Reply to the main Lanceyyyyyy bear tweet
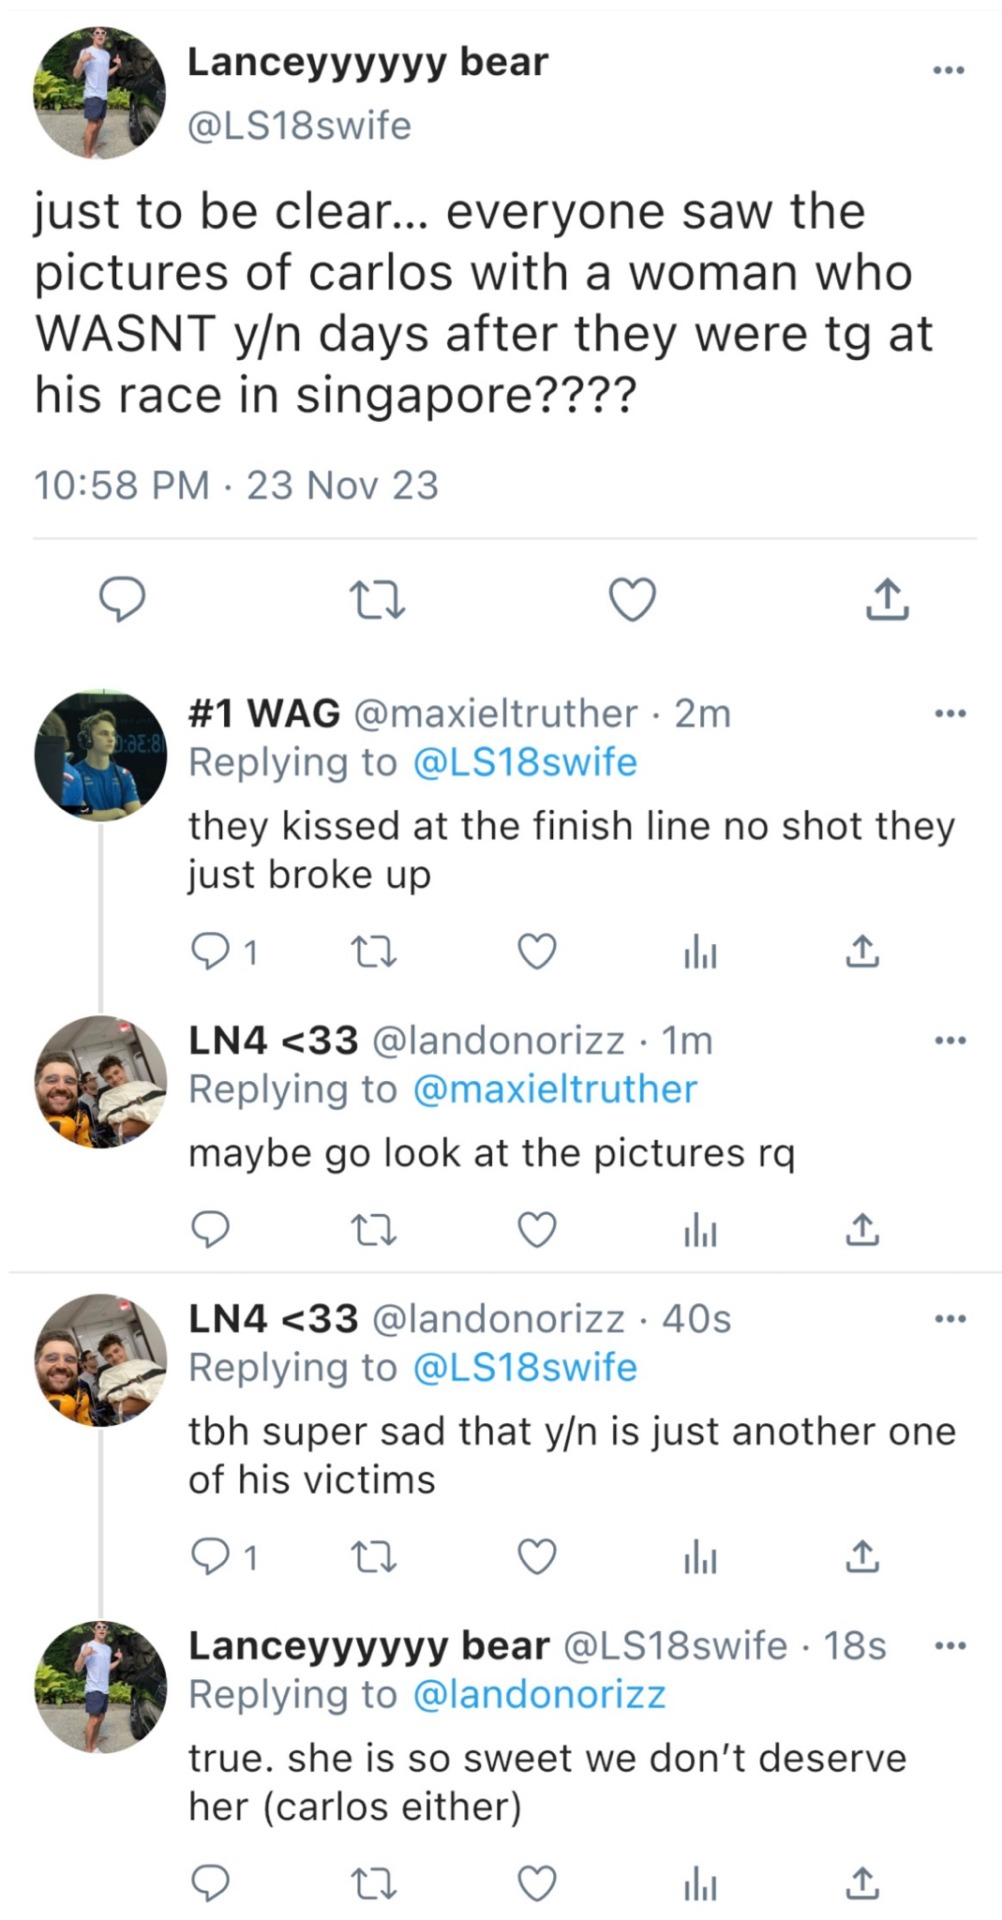This screenshot has width=1002, height=1920. point(121,599)
